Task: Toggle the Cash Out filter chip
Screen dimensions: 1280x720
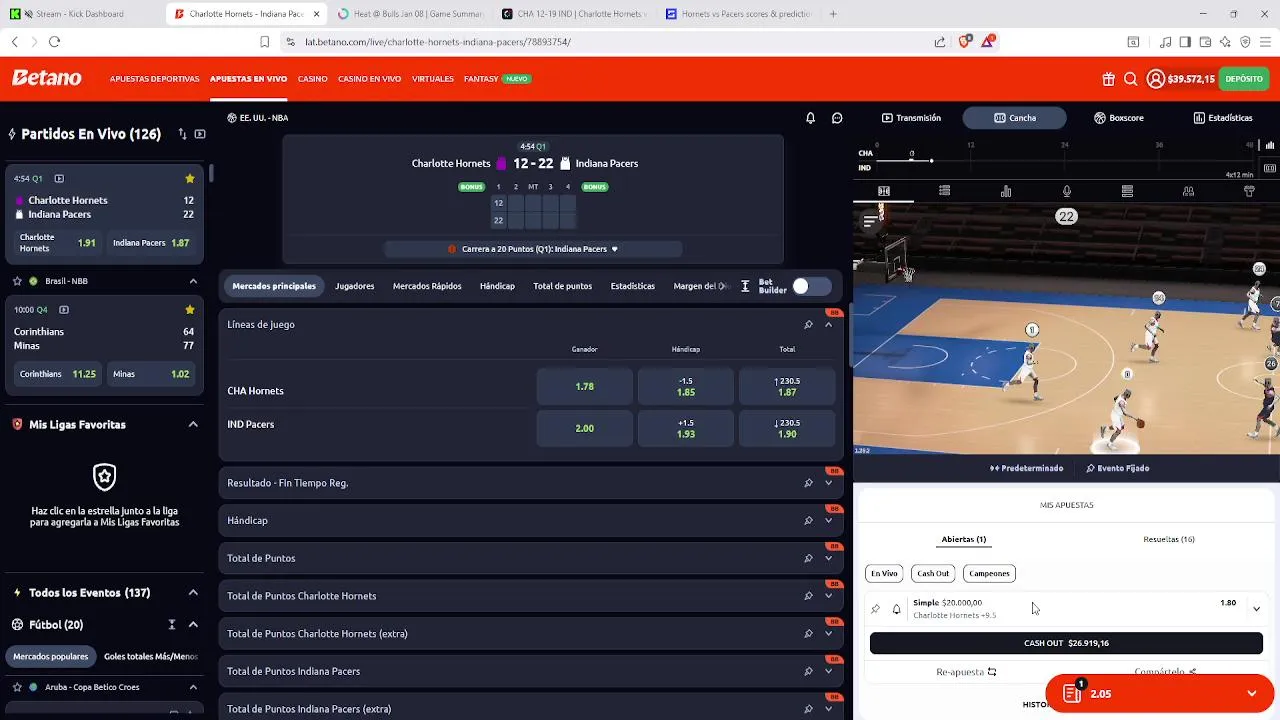Action: tap(933, 574)
